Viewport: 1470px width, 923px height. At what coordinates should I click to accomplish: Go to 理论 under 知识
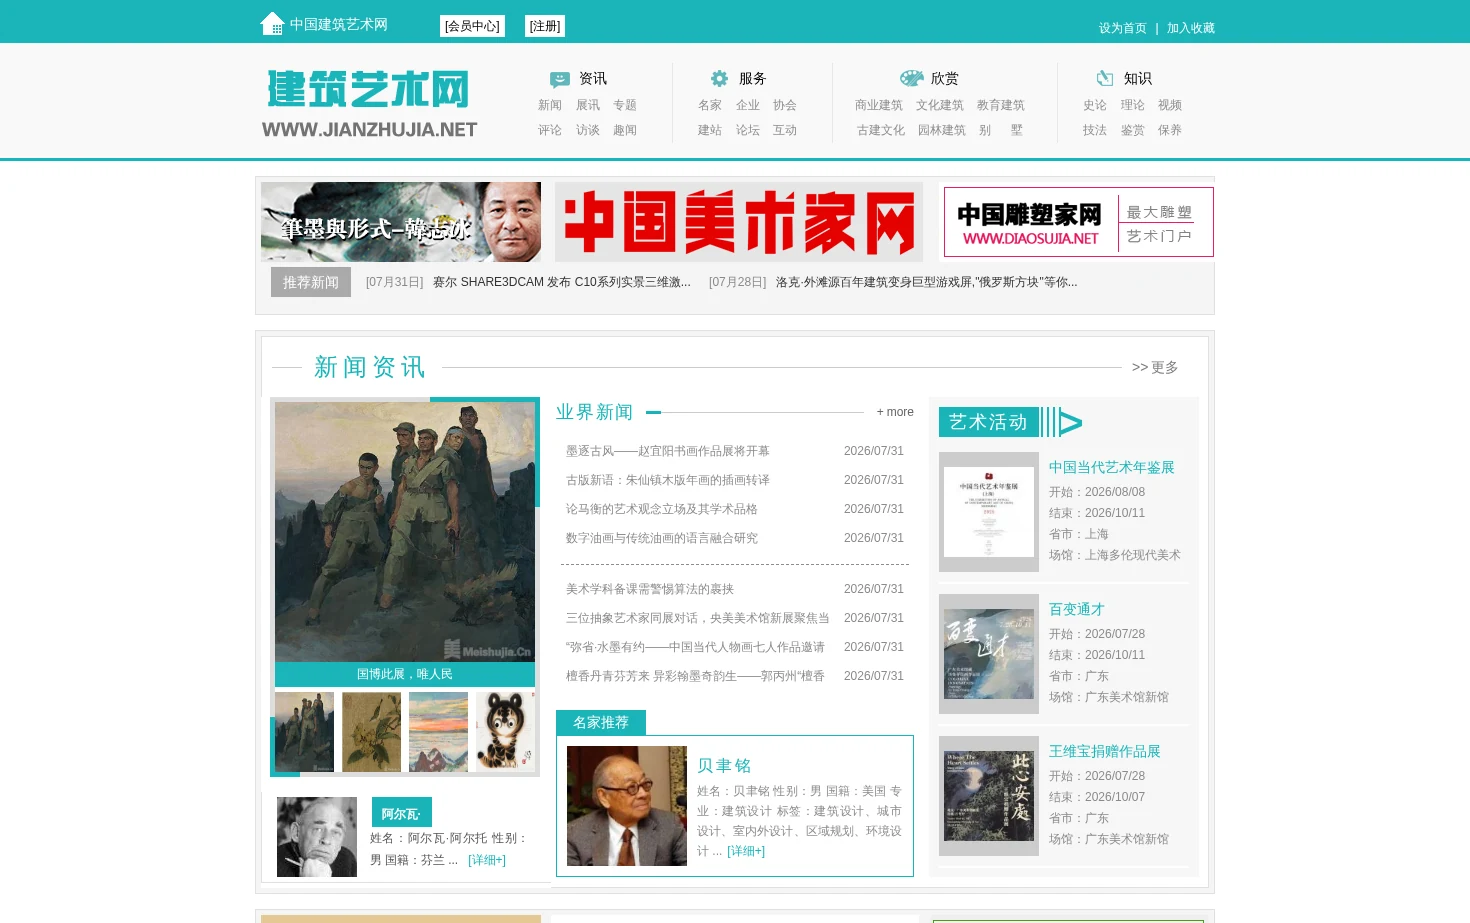click(x=1133, y=105)
